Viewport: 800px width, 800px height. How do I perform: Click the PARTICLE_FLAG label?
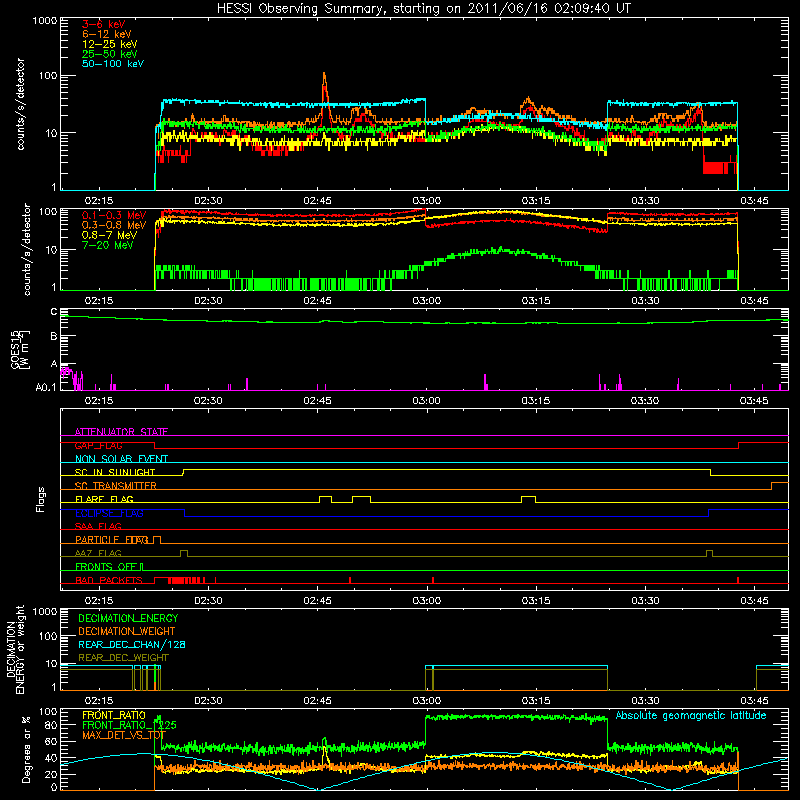(112, 540)
